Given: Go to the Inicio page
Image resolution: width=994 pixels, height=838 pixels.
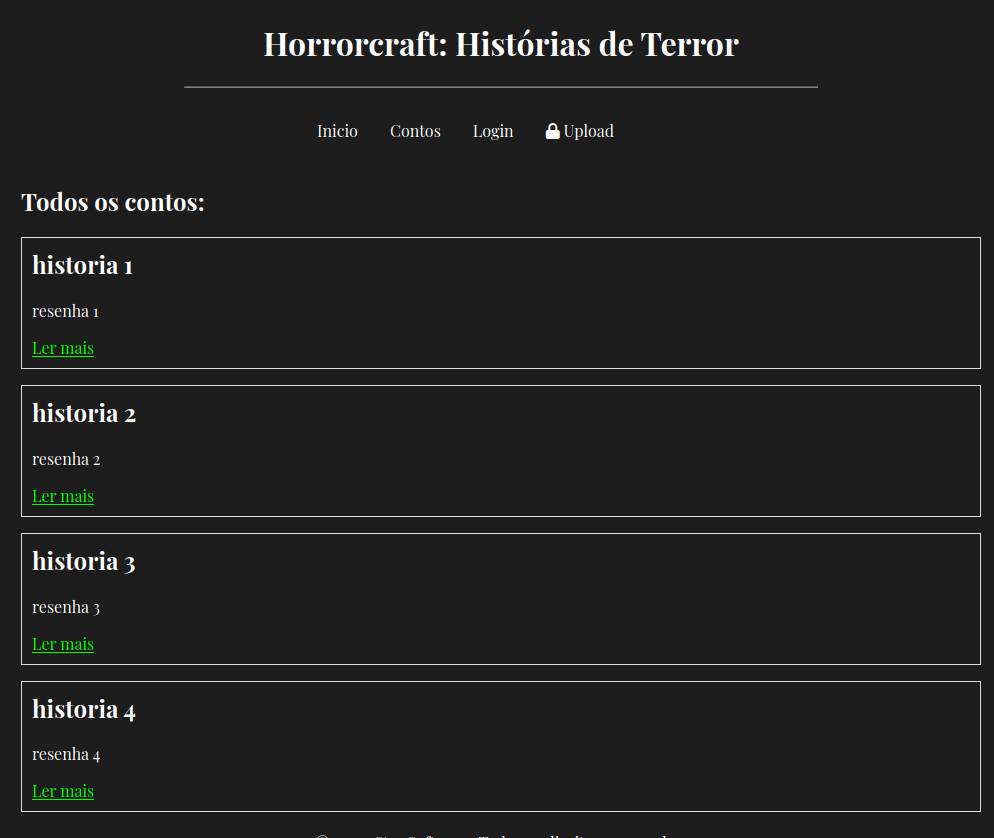Looking at the screenshot, I should point(337,131).
